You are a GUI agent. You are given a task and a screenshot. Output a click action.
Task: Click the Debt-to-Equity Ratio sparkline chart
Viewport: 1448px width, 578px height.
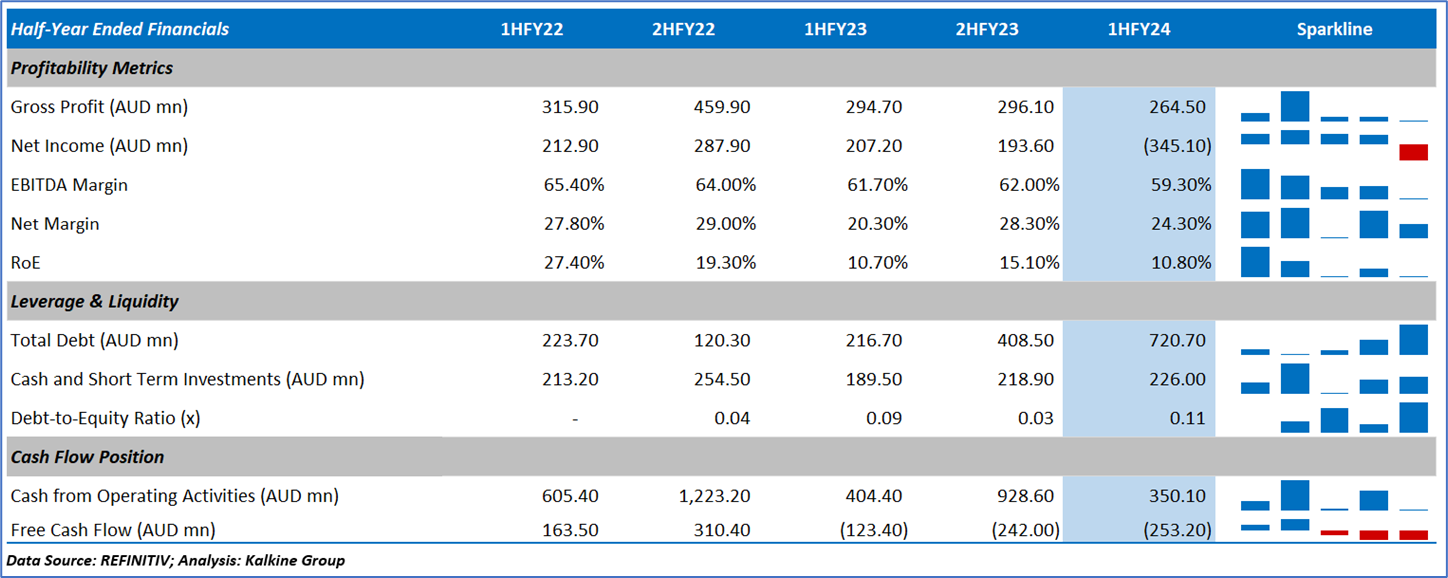1334,418
